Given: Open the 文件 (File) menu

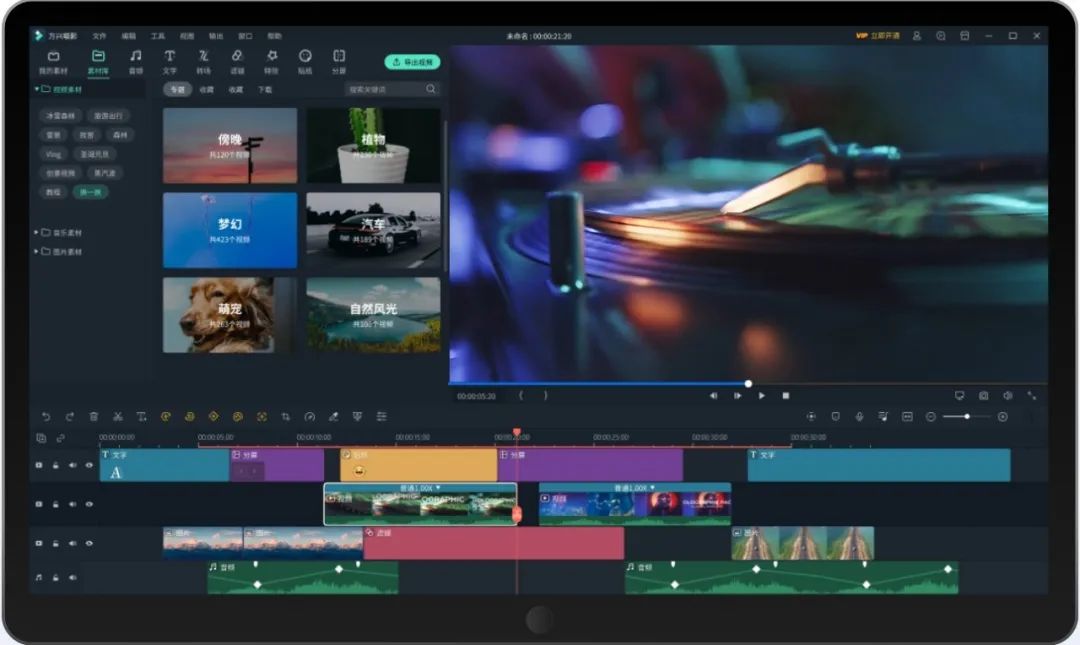Looking at the screenshot, I should 99,36.
